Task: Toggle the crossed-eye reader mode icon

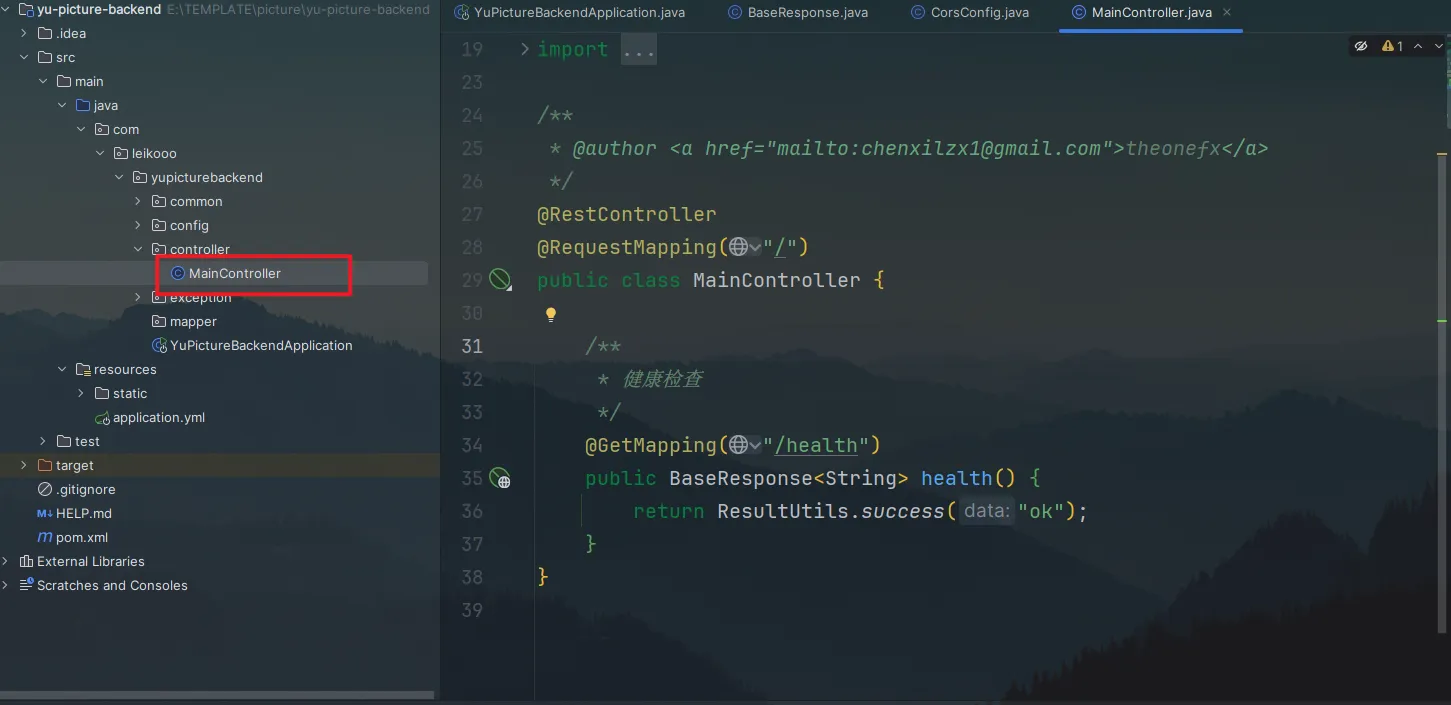Action: [1360, 46]
